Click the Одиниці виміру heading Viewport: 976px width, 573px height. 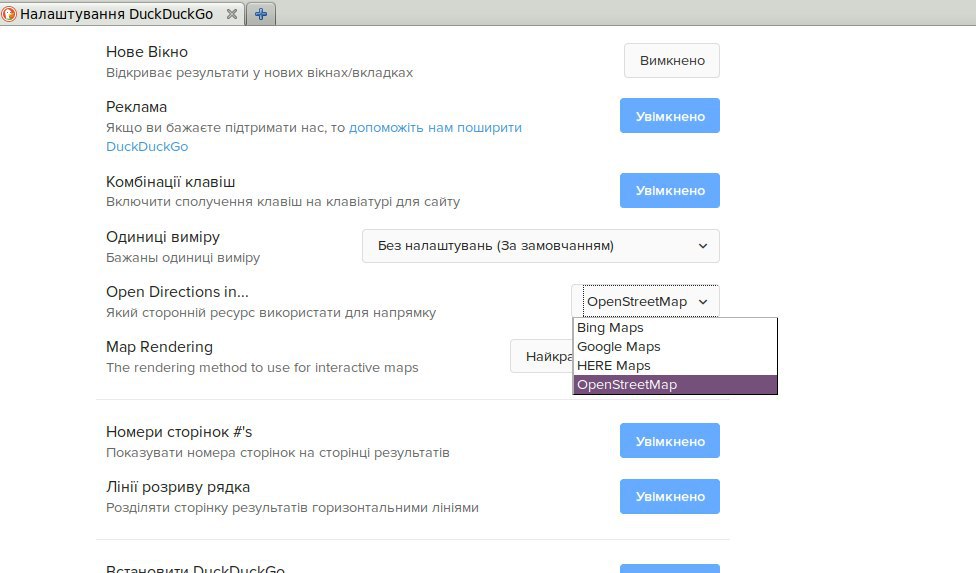[163, 237]
